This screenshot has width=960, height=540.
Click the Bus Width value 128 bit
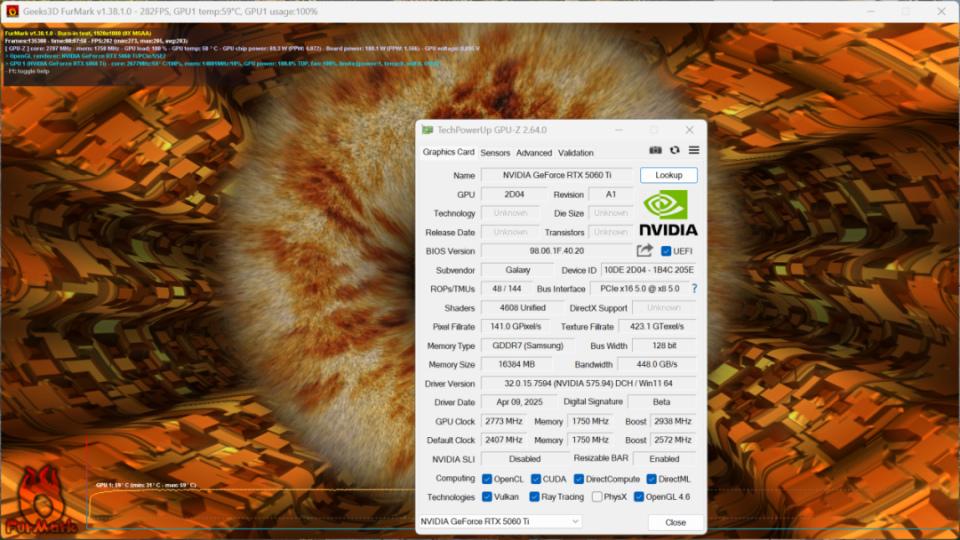coord(664,346)
